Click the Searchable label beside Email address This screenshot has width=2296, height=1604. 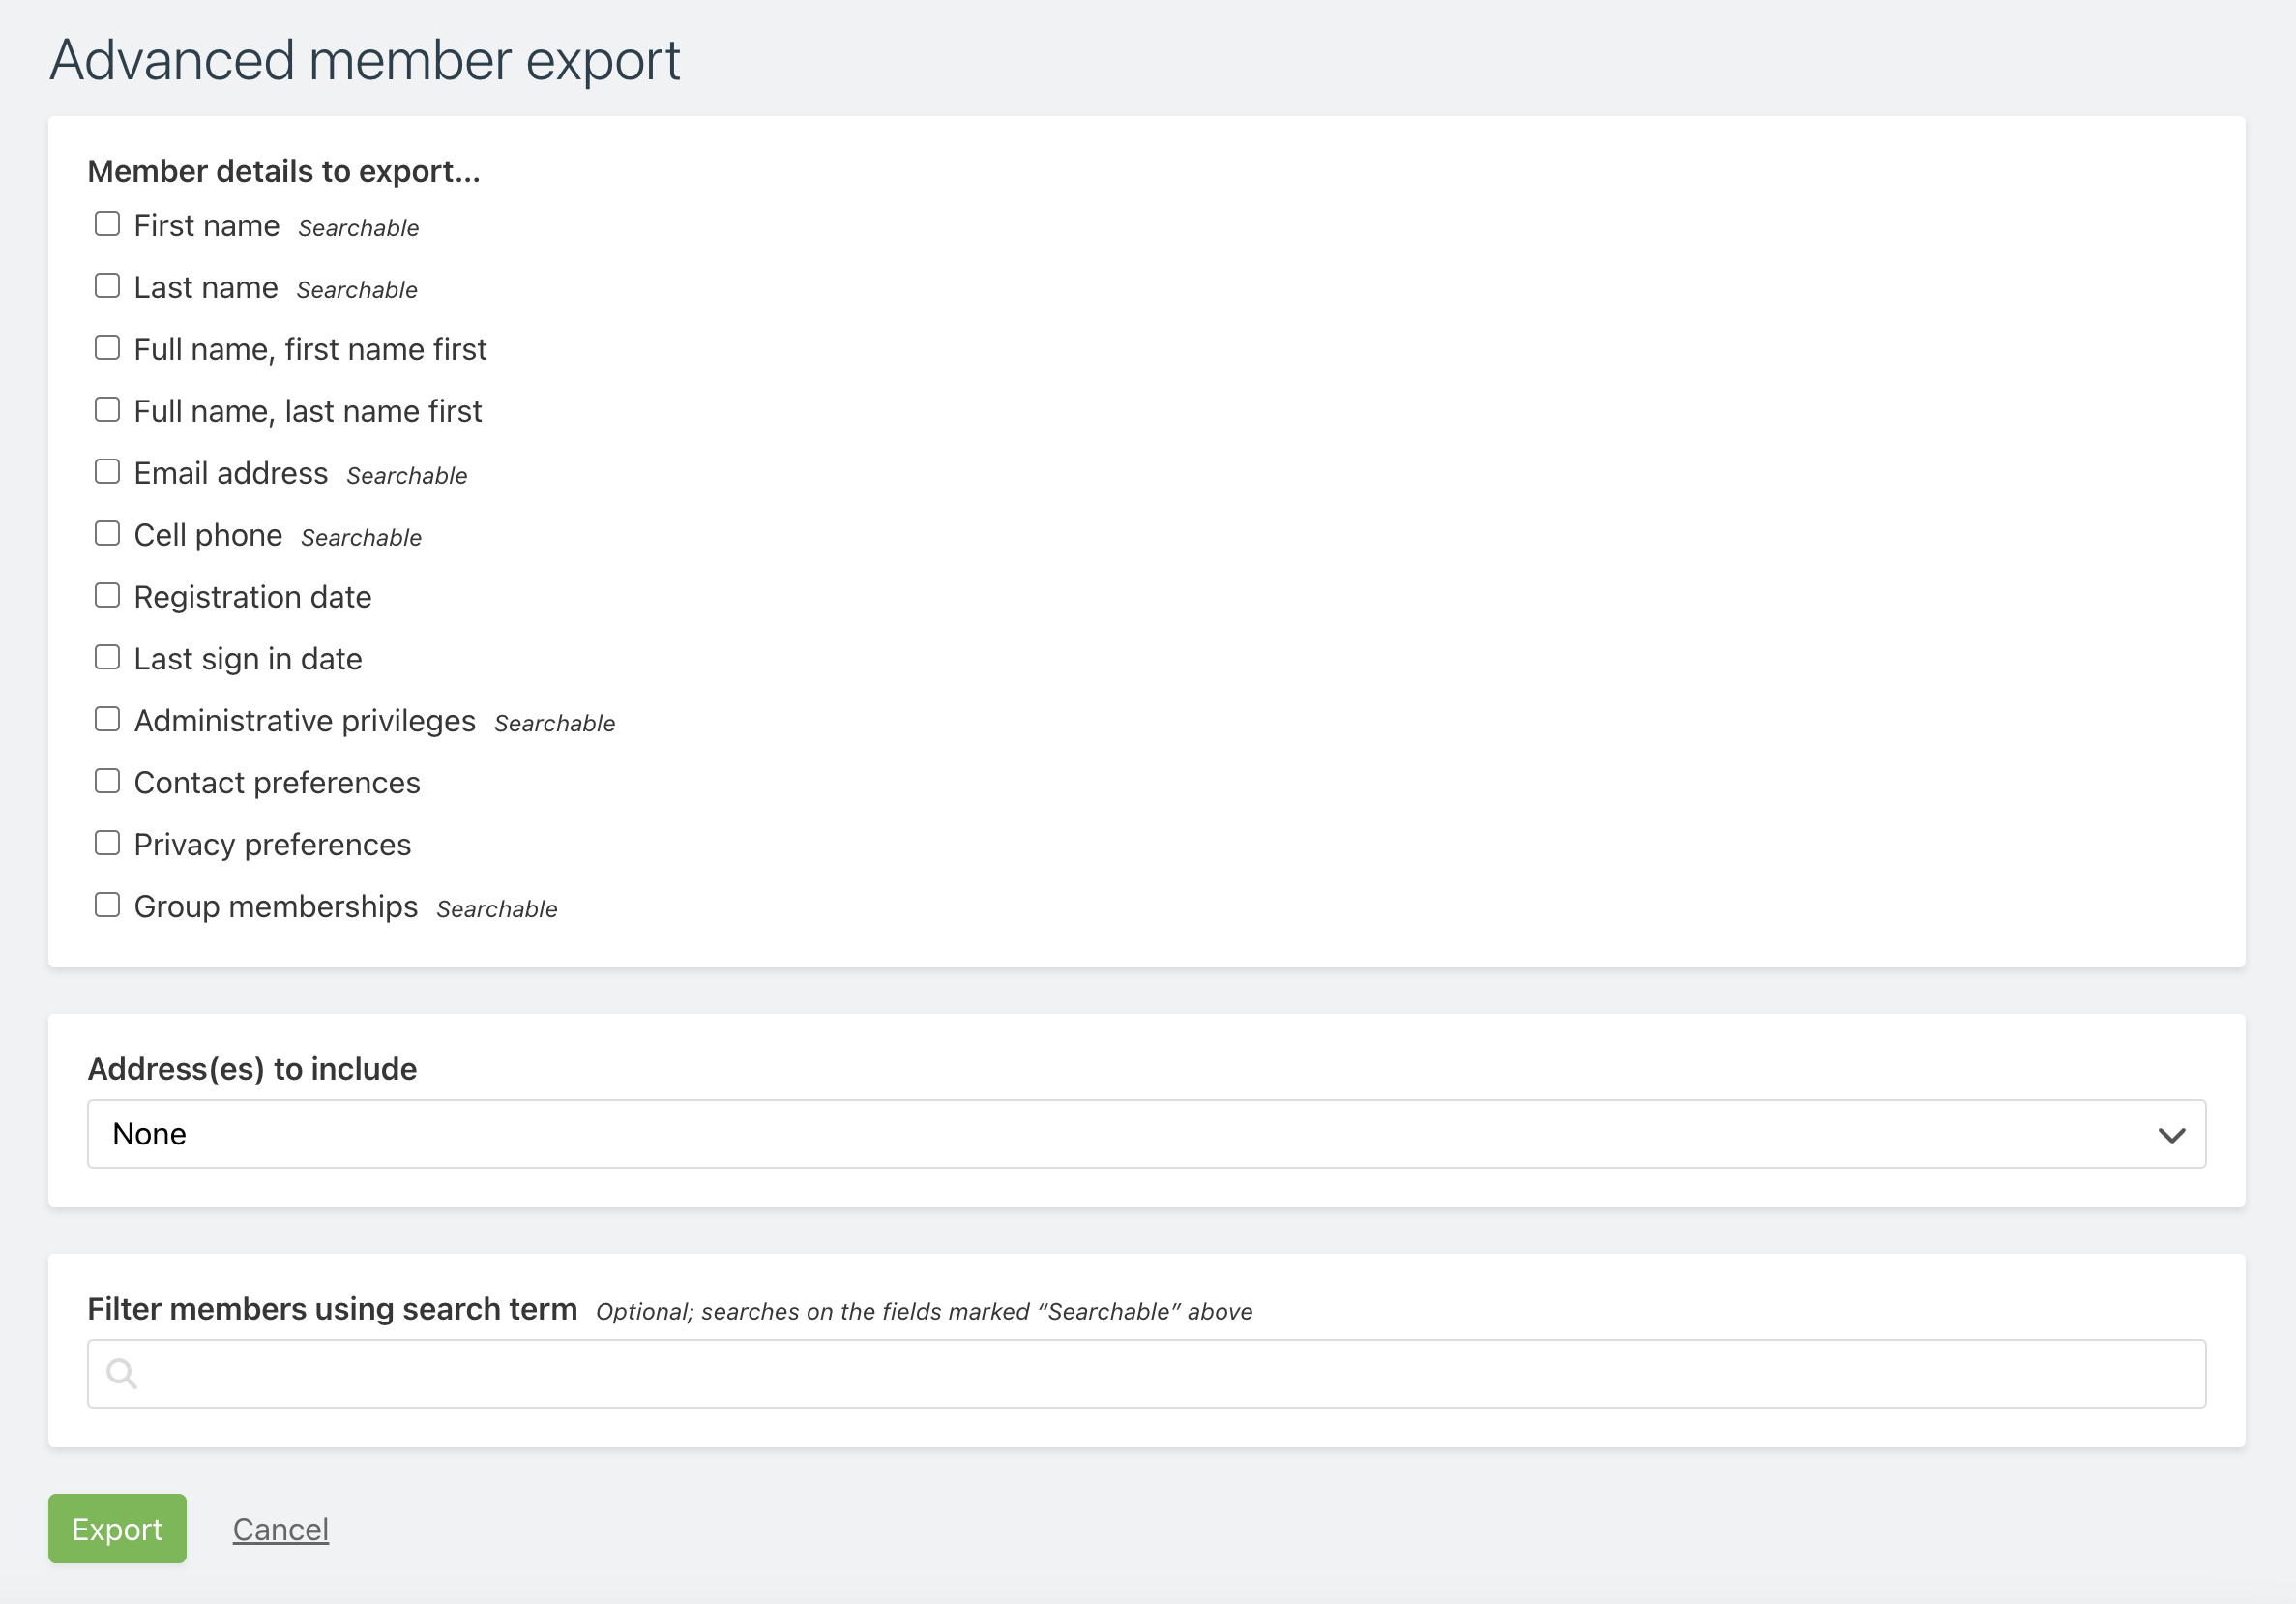pyautogui.click(x=406, y=475)
